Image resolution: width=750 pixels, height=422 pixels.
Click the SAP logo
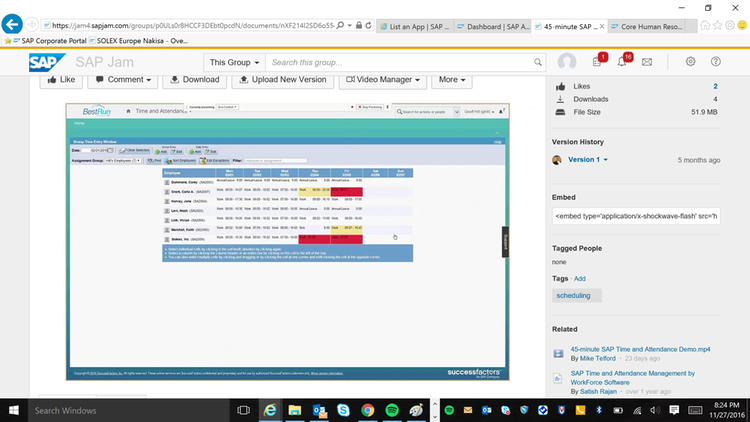(47, 62)
